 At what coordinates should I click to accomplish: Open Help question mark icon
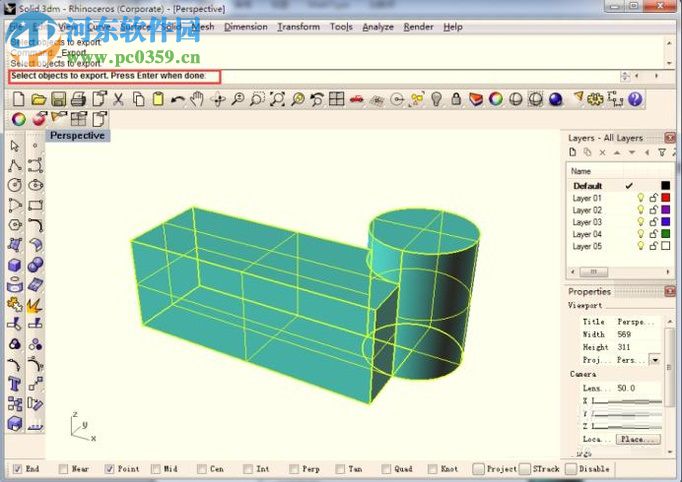(635, 99)
